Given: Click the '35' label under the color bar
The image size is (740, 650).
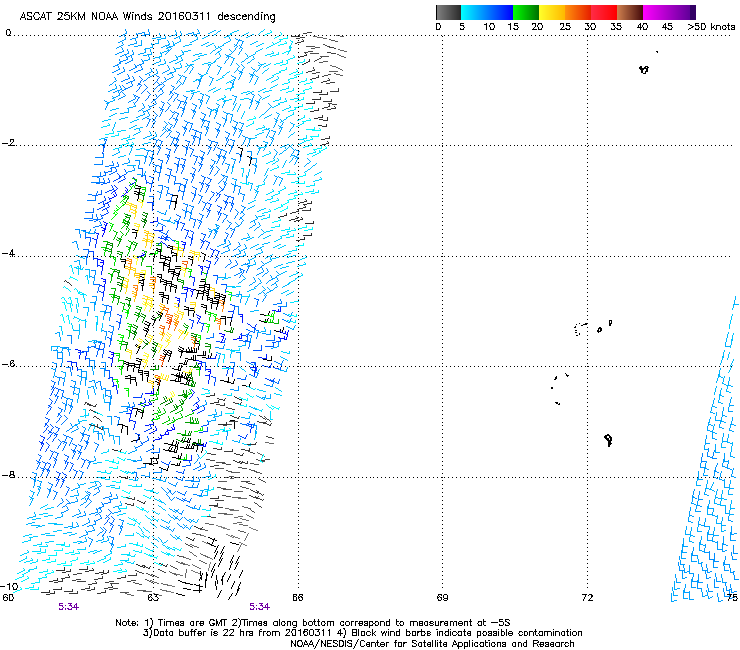Looking at the screenshot, I should (x=616, y=27).
